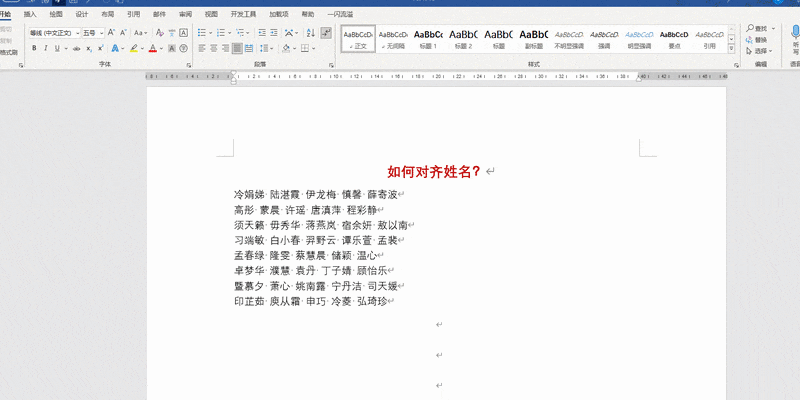This screenshot has height=400, width=800.
Task: Click the center align icon
Action: pos(213,48)
